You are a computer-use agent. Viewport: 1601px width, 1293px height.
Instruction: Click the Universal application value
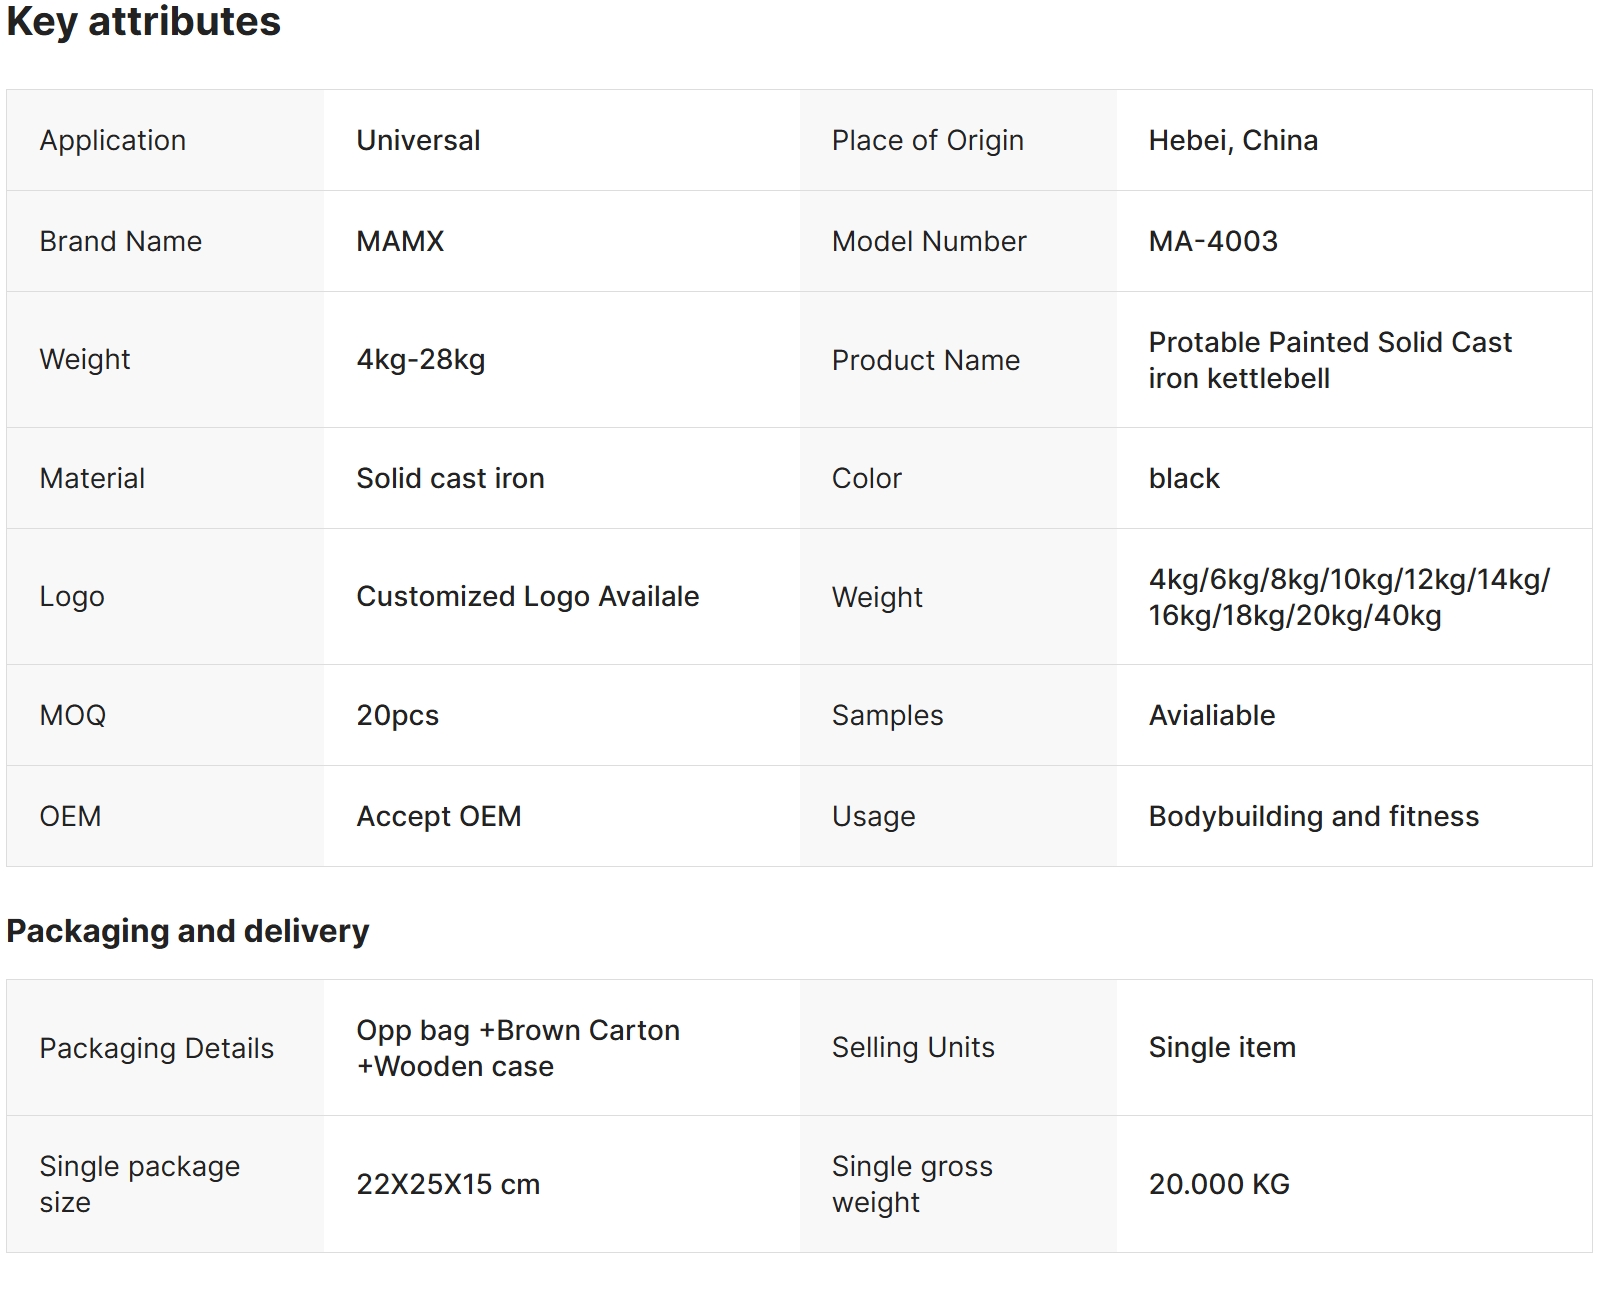click(418, 140)
